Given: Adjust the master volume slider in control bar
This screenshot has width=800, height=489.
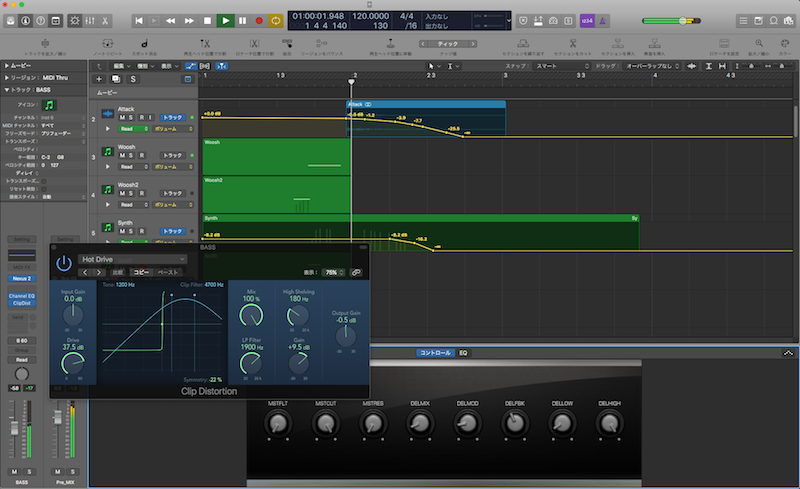Looking at the screenshot, I should (671, 21).
